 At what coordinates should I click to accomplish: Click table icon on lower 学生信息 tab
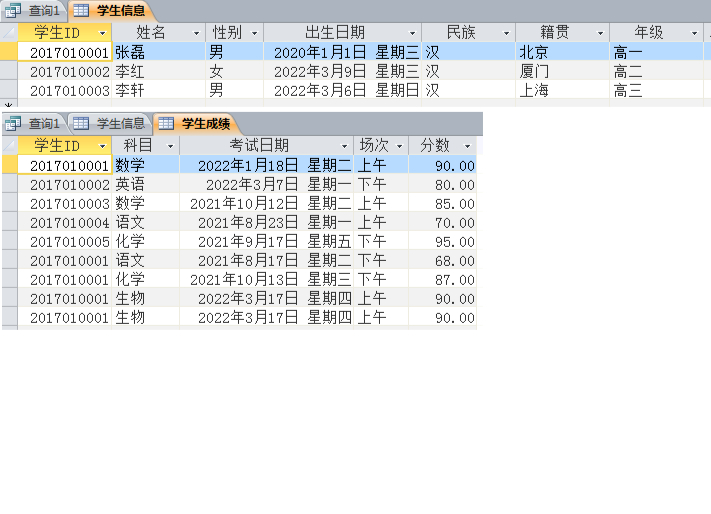81,123
